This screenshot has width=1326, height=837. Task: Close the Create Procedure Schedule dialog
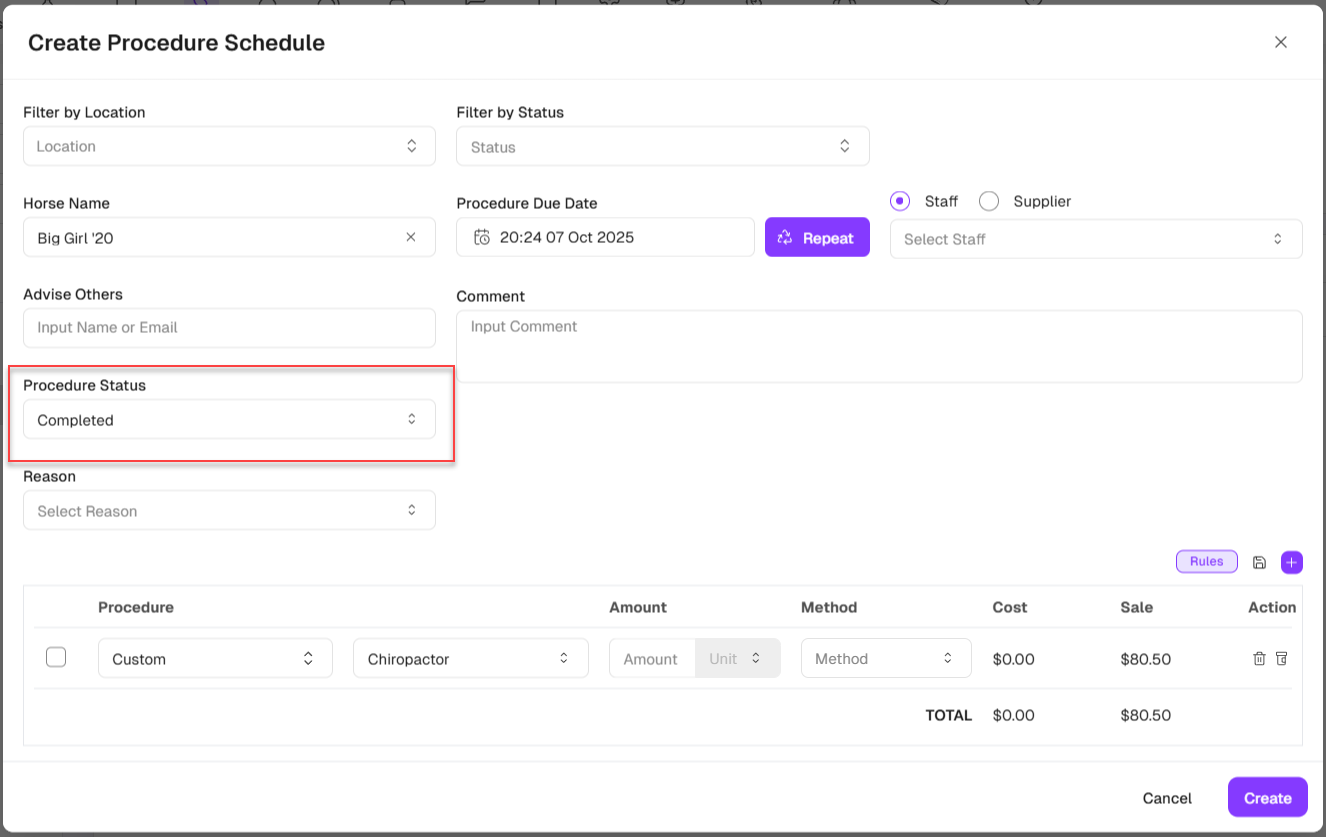point(1280,42)
